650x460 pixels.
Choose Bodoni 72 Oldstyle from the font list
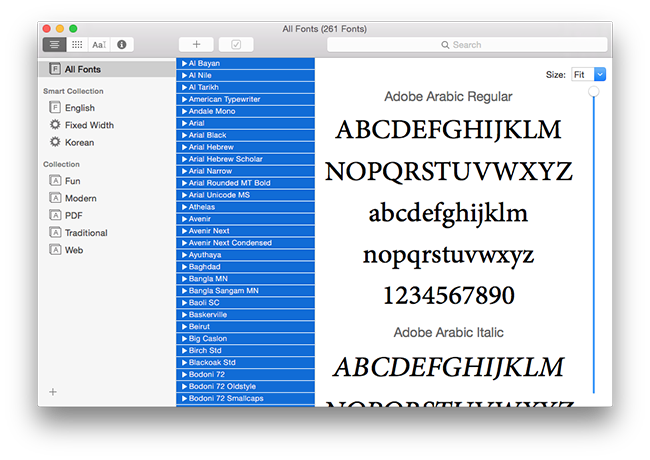(x=223, y=386)
